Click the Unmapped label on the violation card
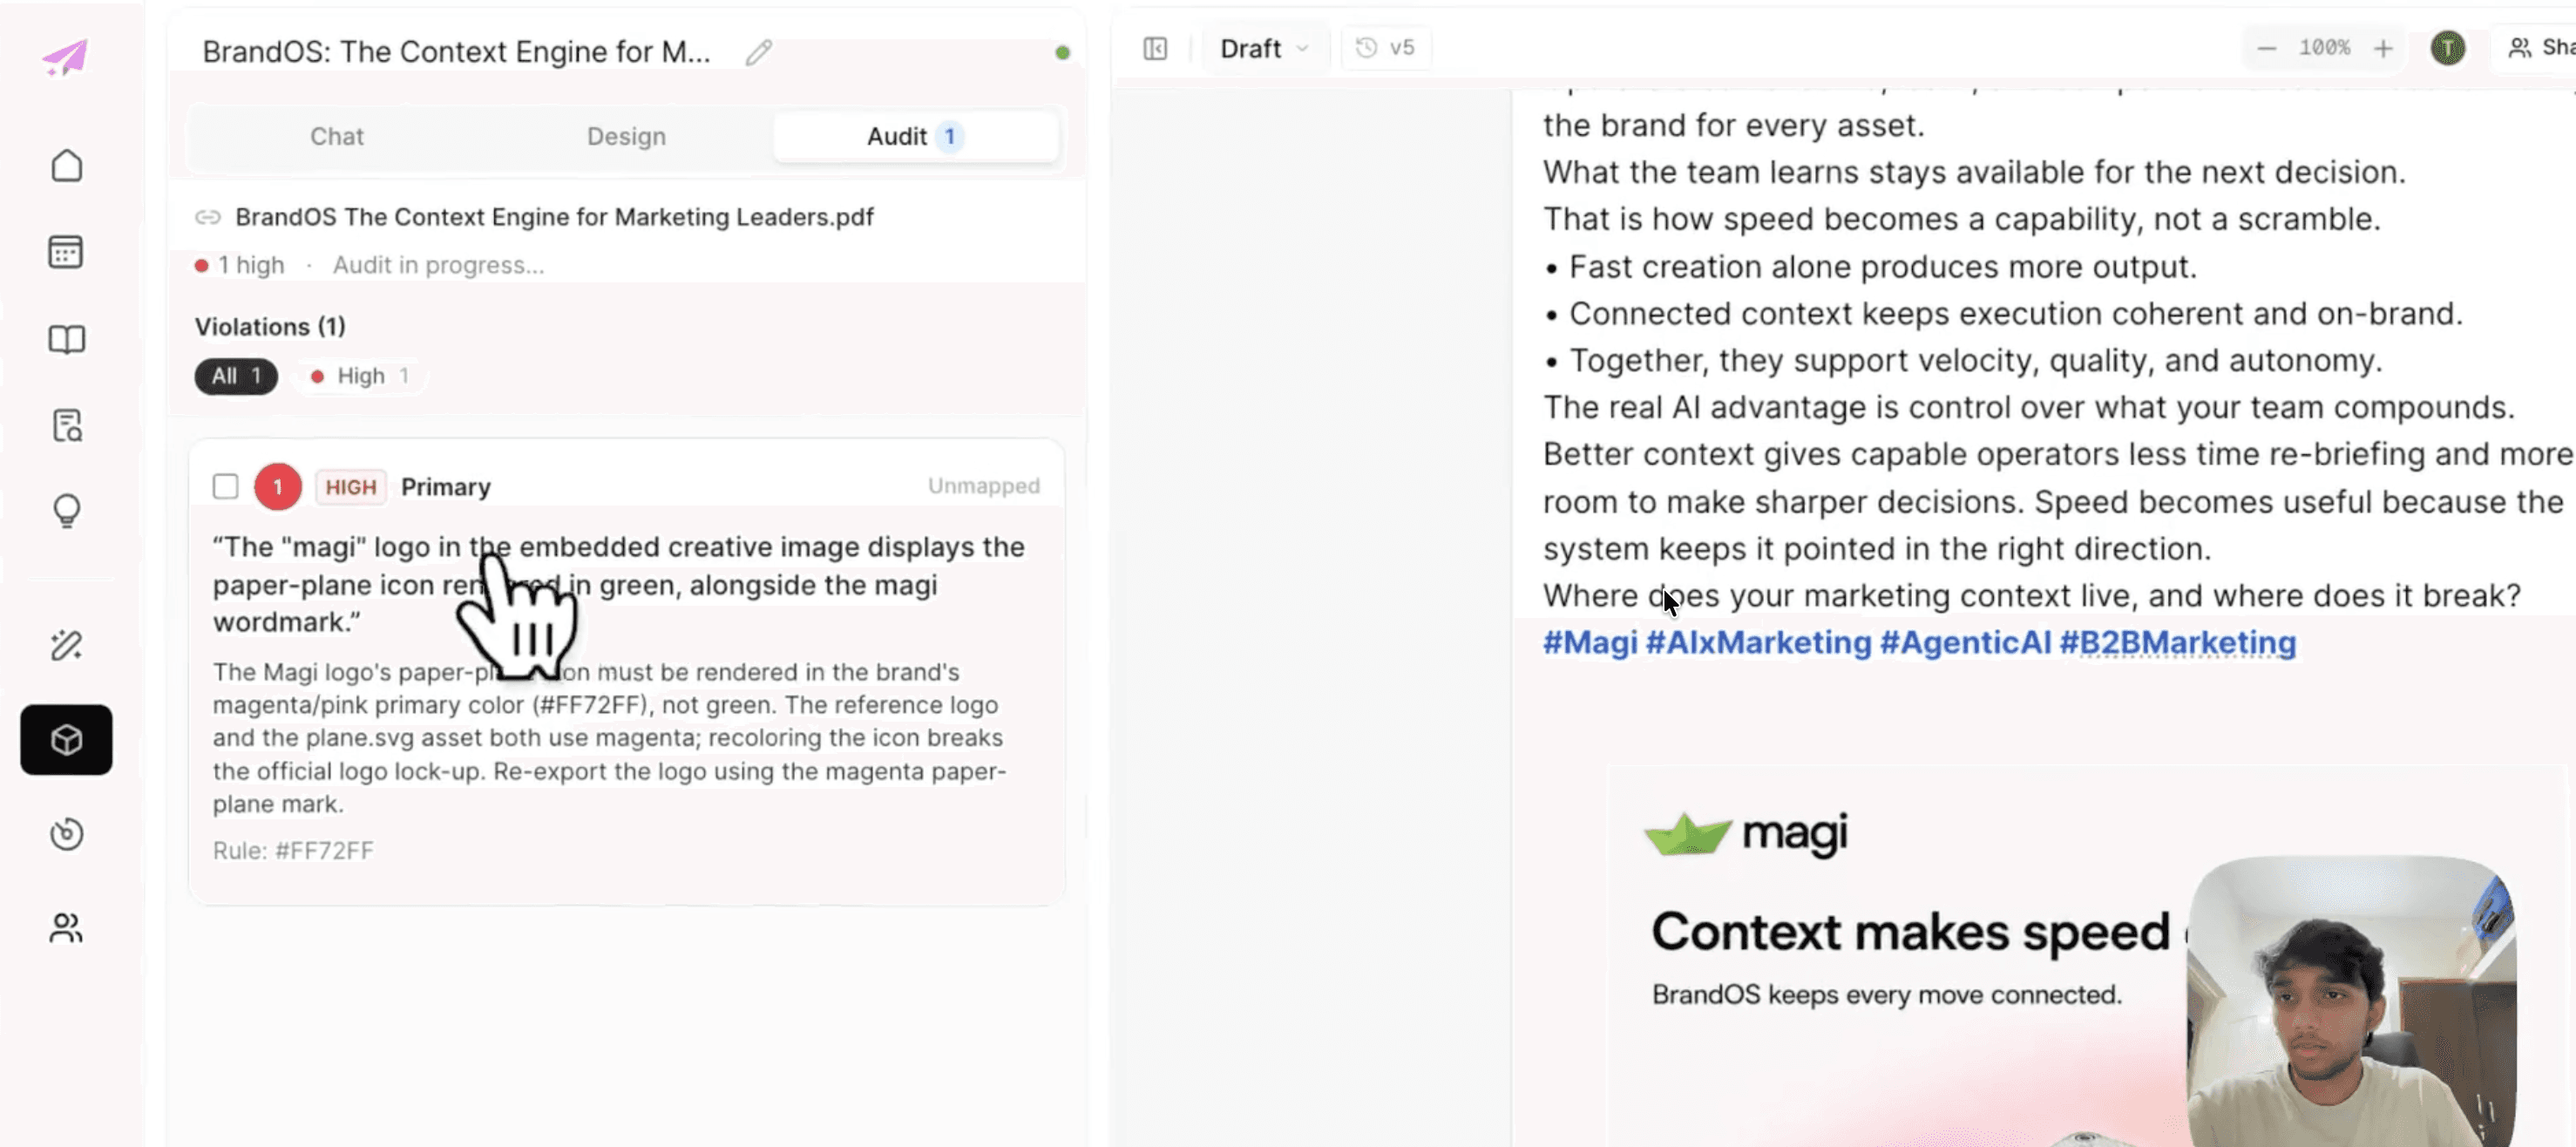The height and width of the screenshot is (1147, 2576). coord(984,486)
